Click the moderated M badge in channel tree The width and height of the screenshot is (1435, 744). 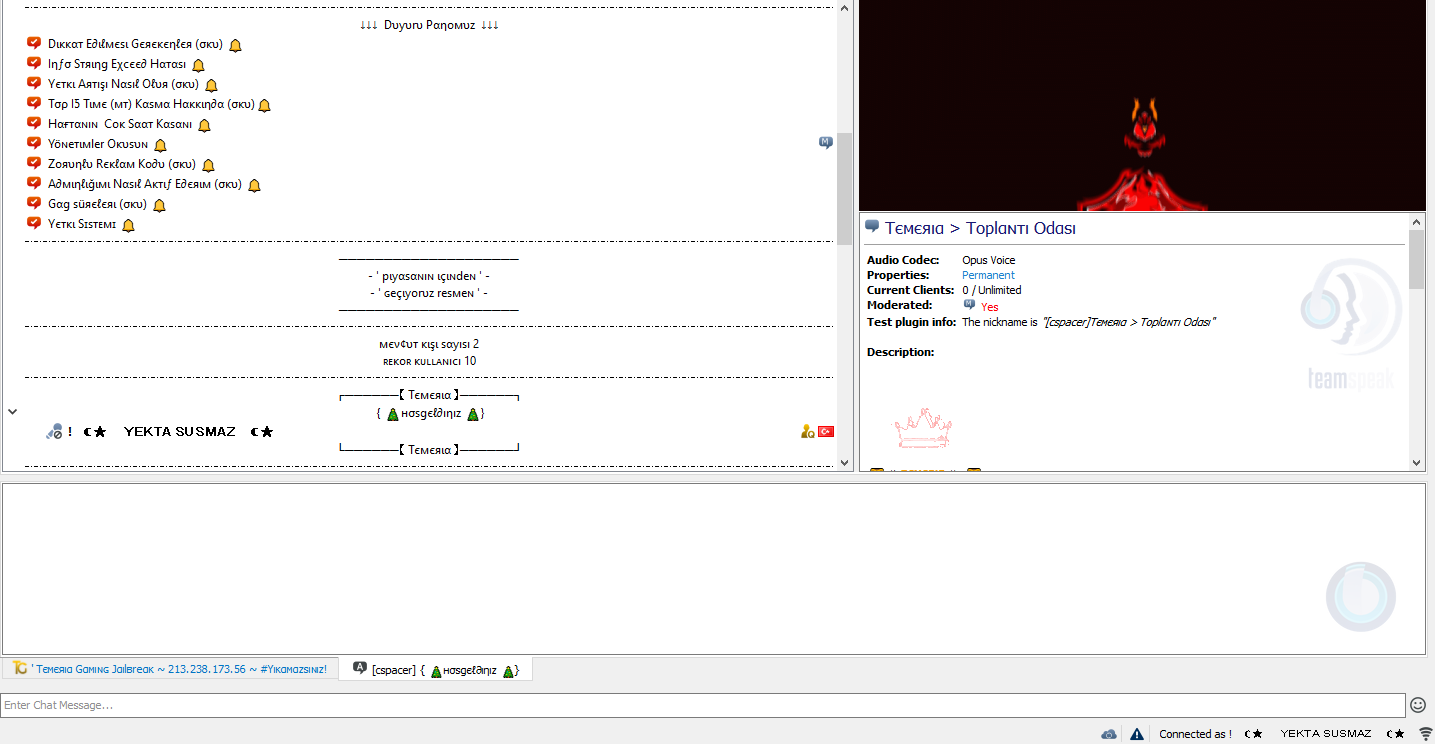[x=826, y=143]
